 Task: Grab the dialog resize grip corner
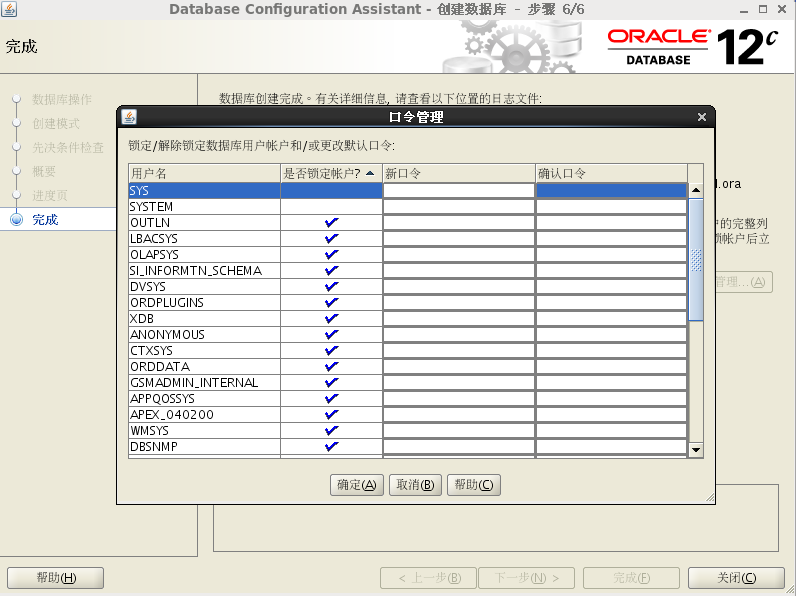(x=710, y=499)
